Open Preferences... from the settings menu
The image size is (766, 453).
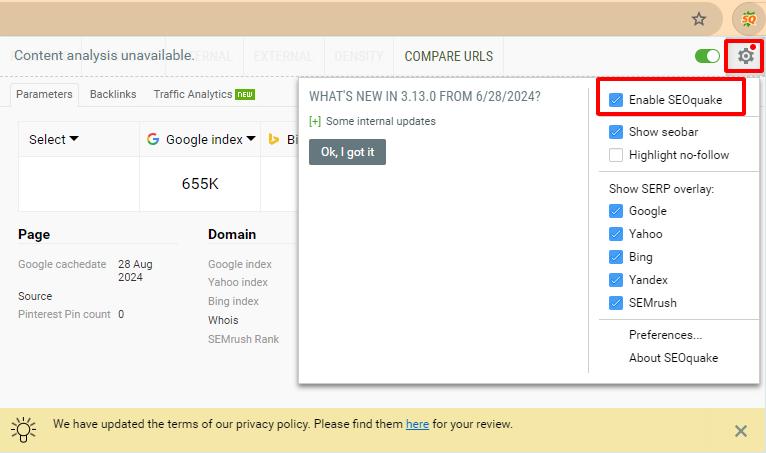(665, 335)
